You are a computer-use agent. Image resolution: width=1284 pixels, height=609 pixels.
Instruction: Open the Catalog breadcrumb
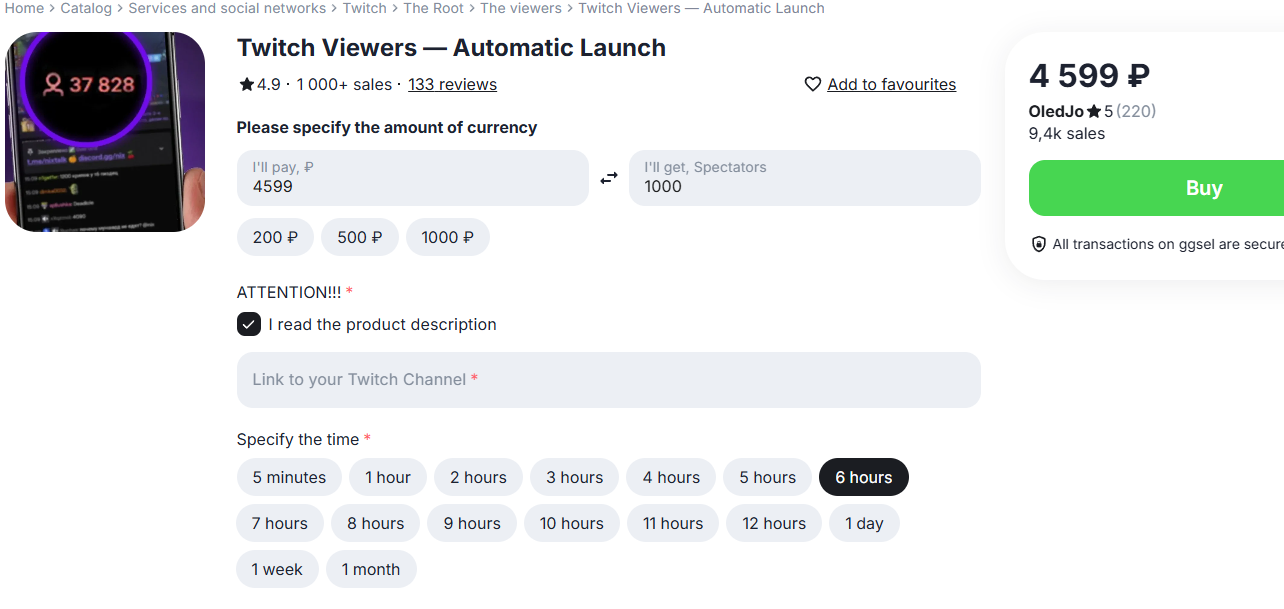point(86,8)
